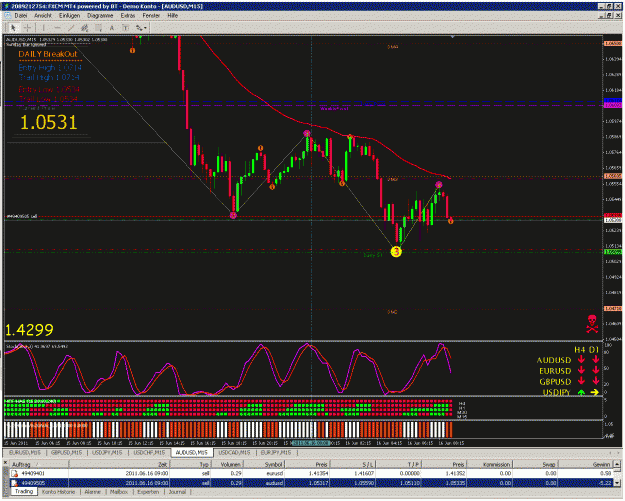The image size is (625, 501).
Task: Sort orders by Kommission column header
Action: 490,464
